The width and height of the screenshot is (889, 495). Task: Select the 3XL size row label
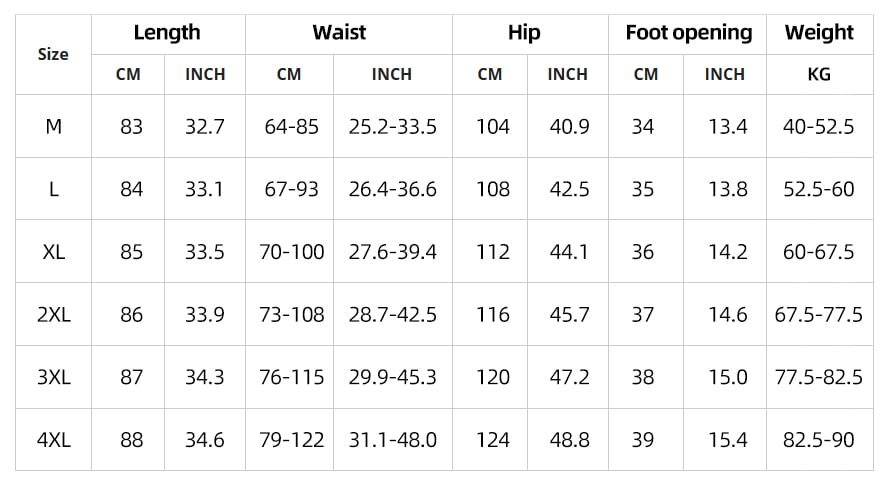click(54, 378)
